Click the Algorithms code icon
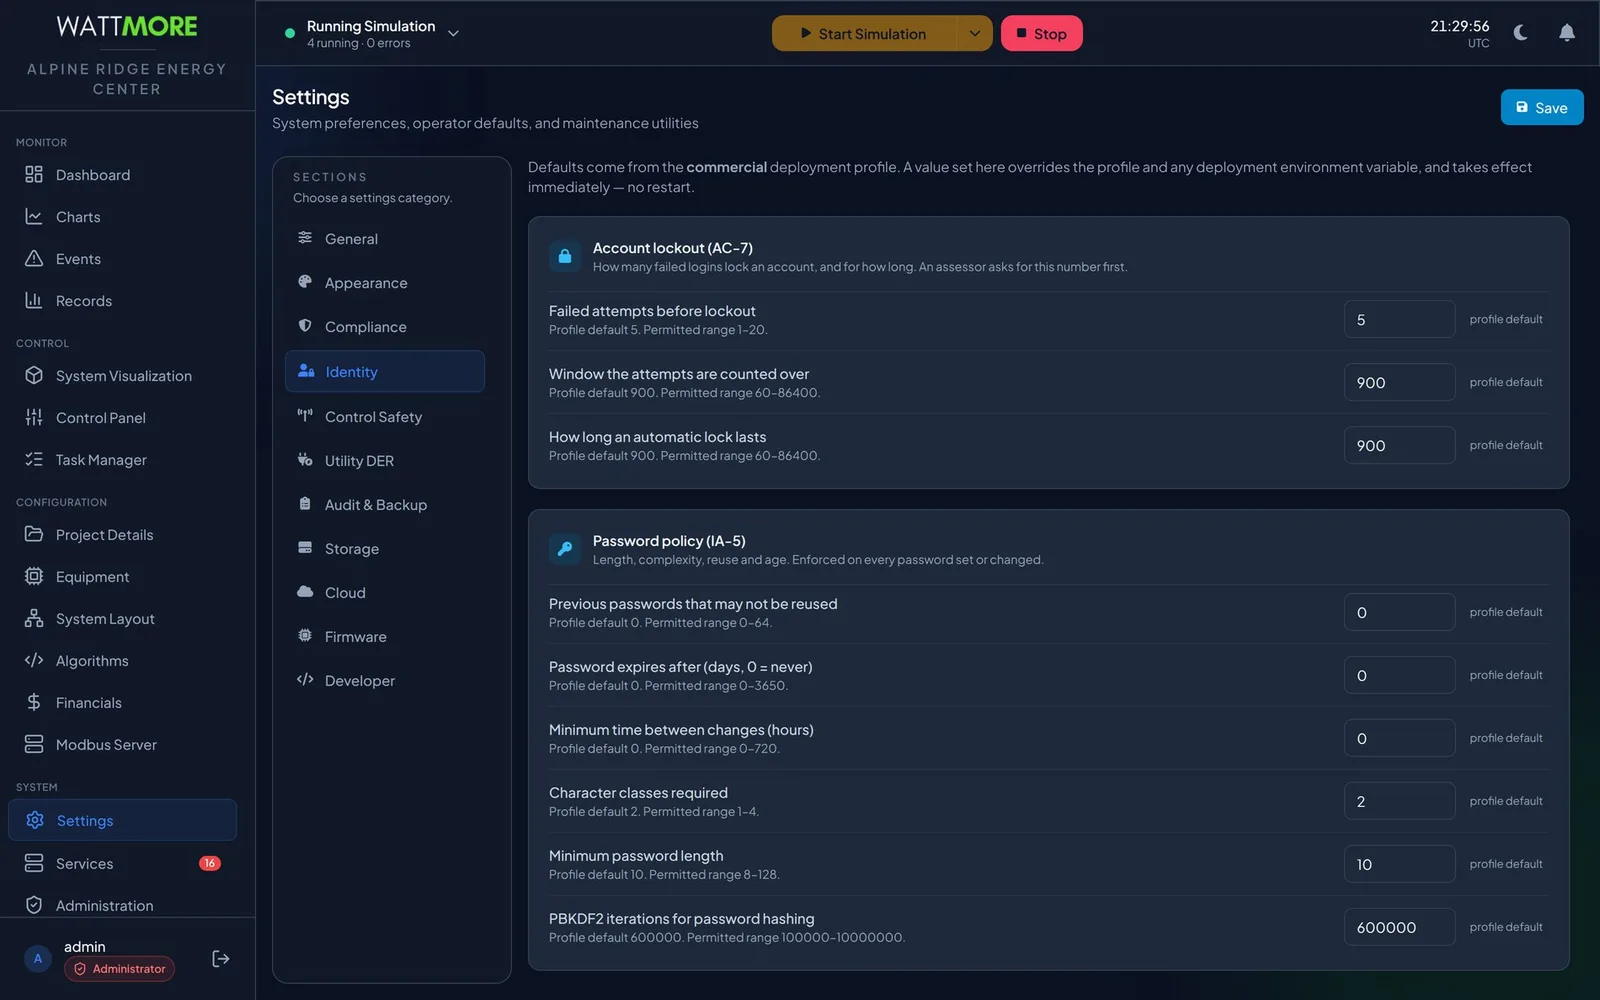1600x1000 pixels. pos(34,661)
